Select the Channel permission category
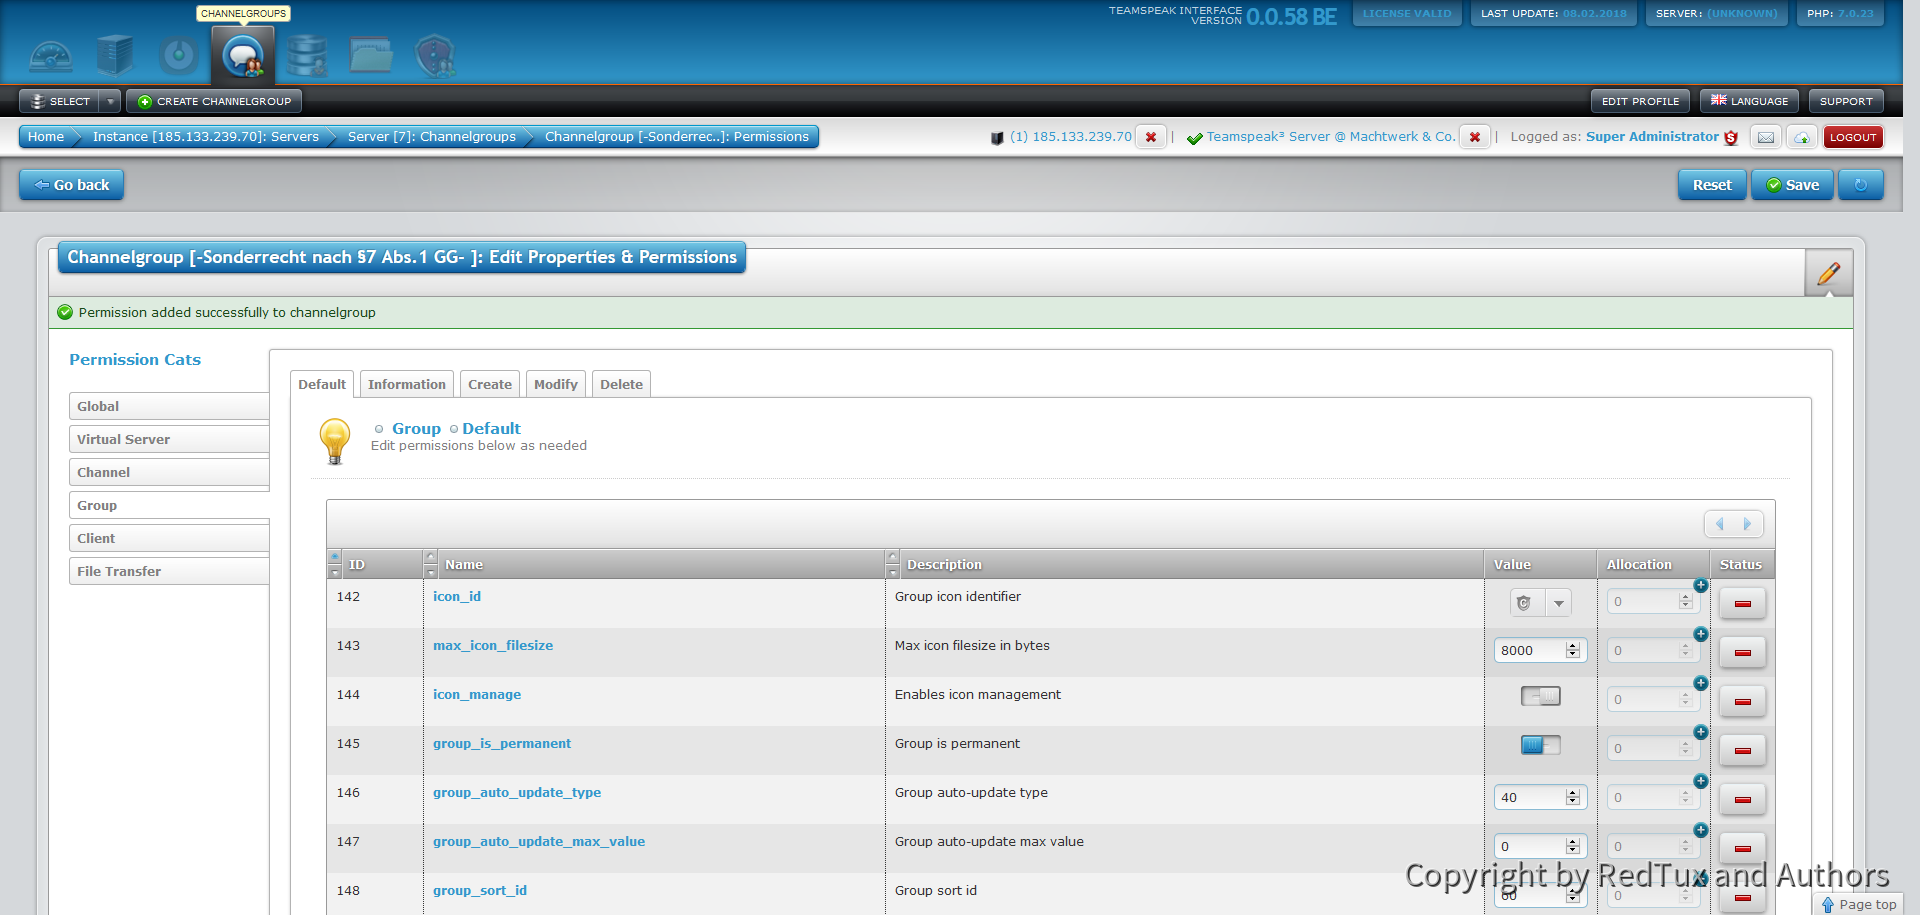The height and width of the screenshot is (915, 1920). pyautogui.click(x=169, y=472)
